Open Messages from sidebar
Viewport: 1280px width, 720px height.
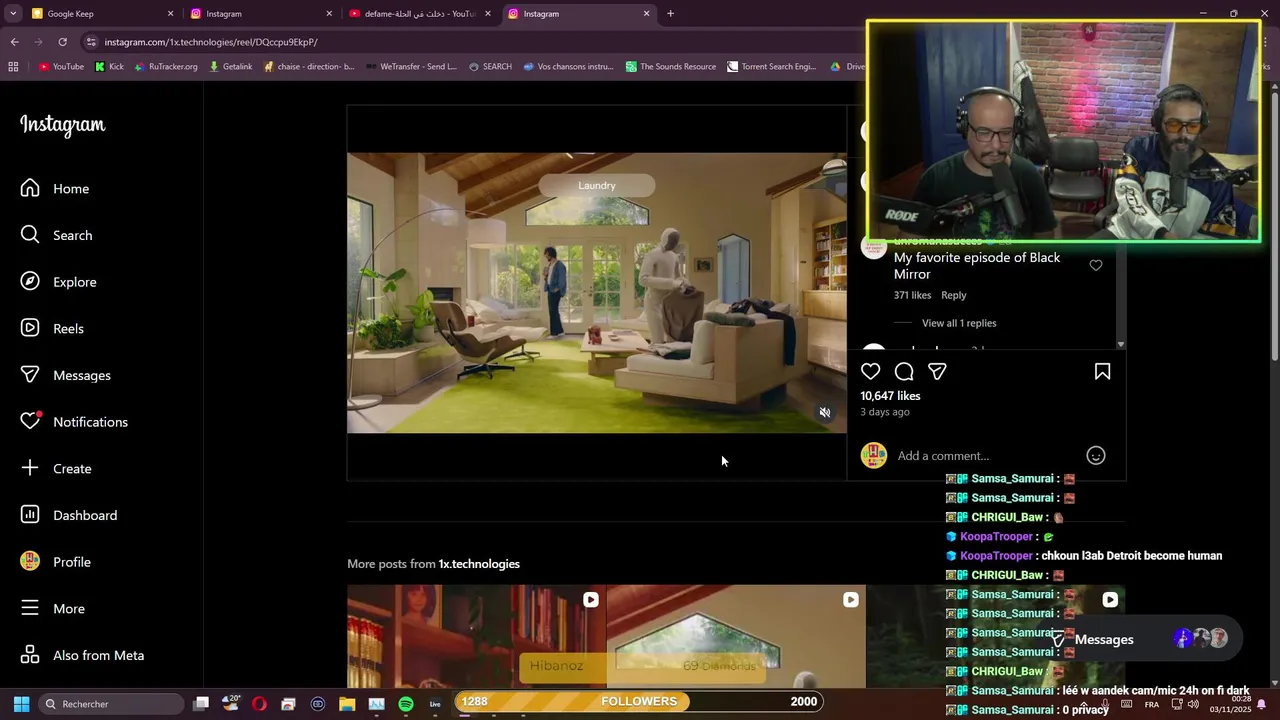pyautogui.click(x=66, y=375)
